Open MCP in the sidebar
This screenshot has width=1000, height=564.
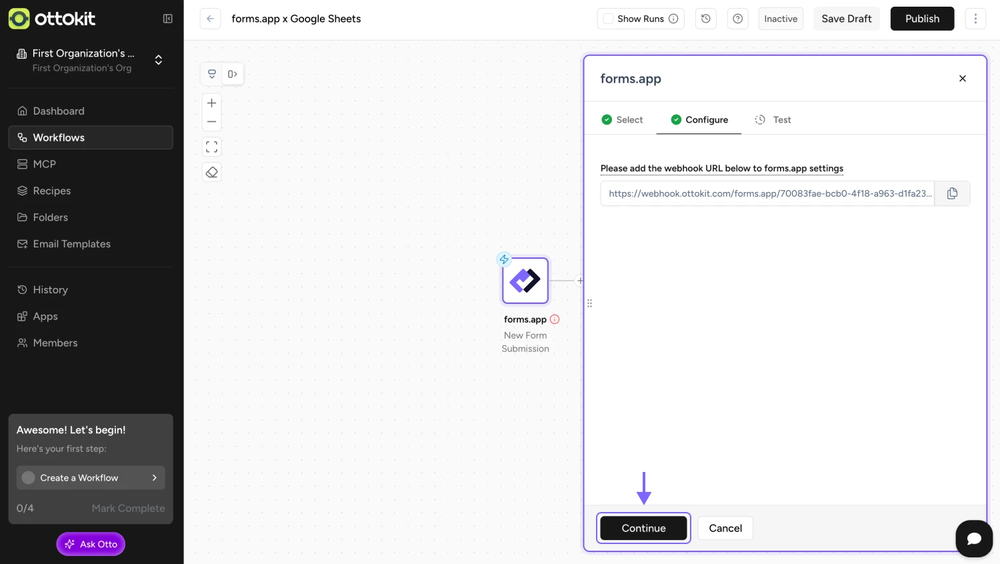[91, 164]
